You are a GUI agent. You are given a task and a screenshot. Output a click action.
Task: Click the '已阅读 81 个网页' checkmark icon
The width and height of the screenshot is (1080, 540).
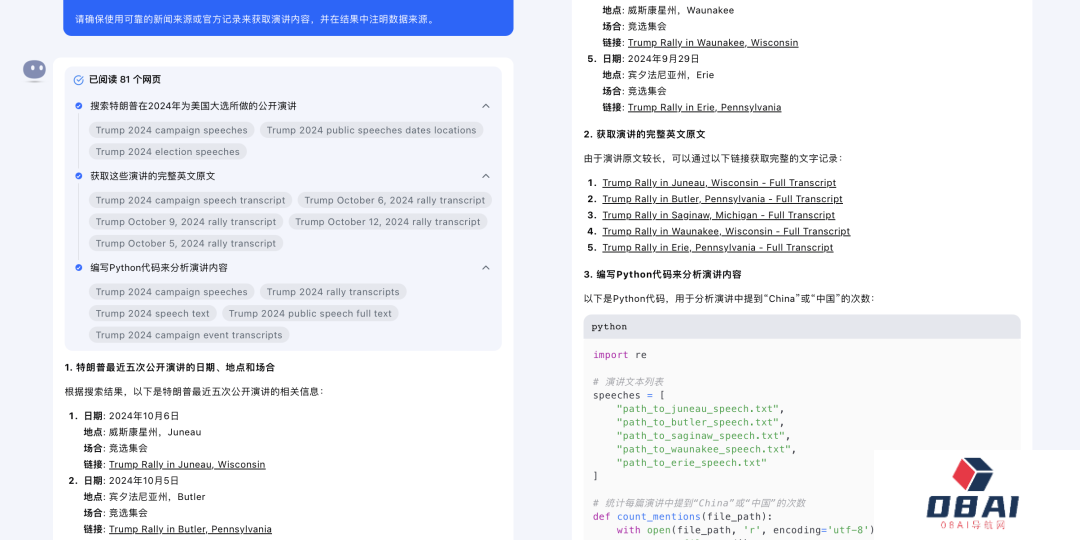pyautogui.click(x=79, y=80)
